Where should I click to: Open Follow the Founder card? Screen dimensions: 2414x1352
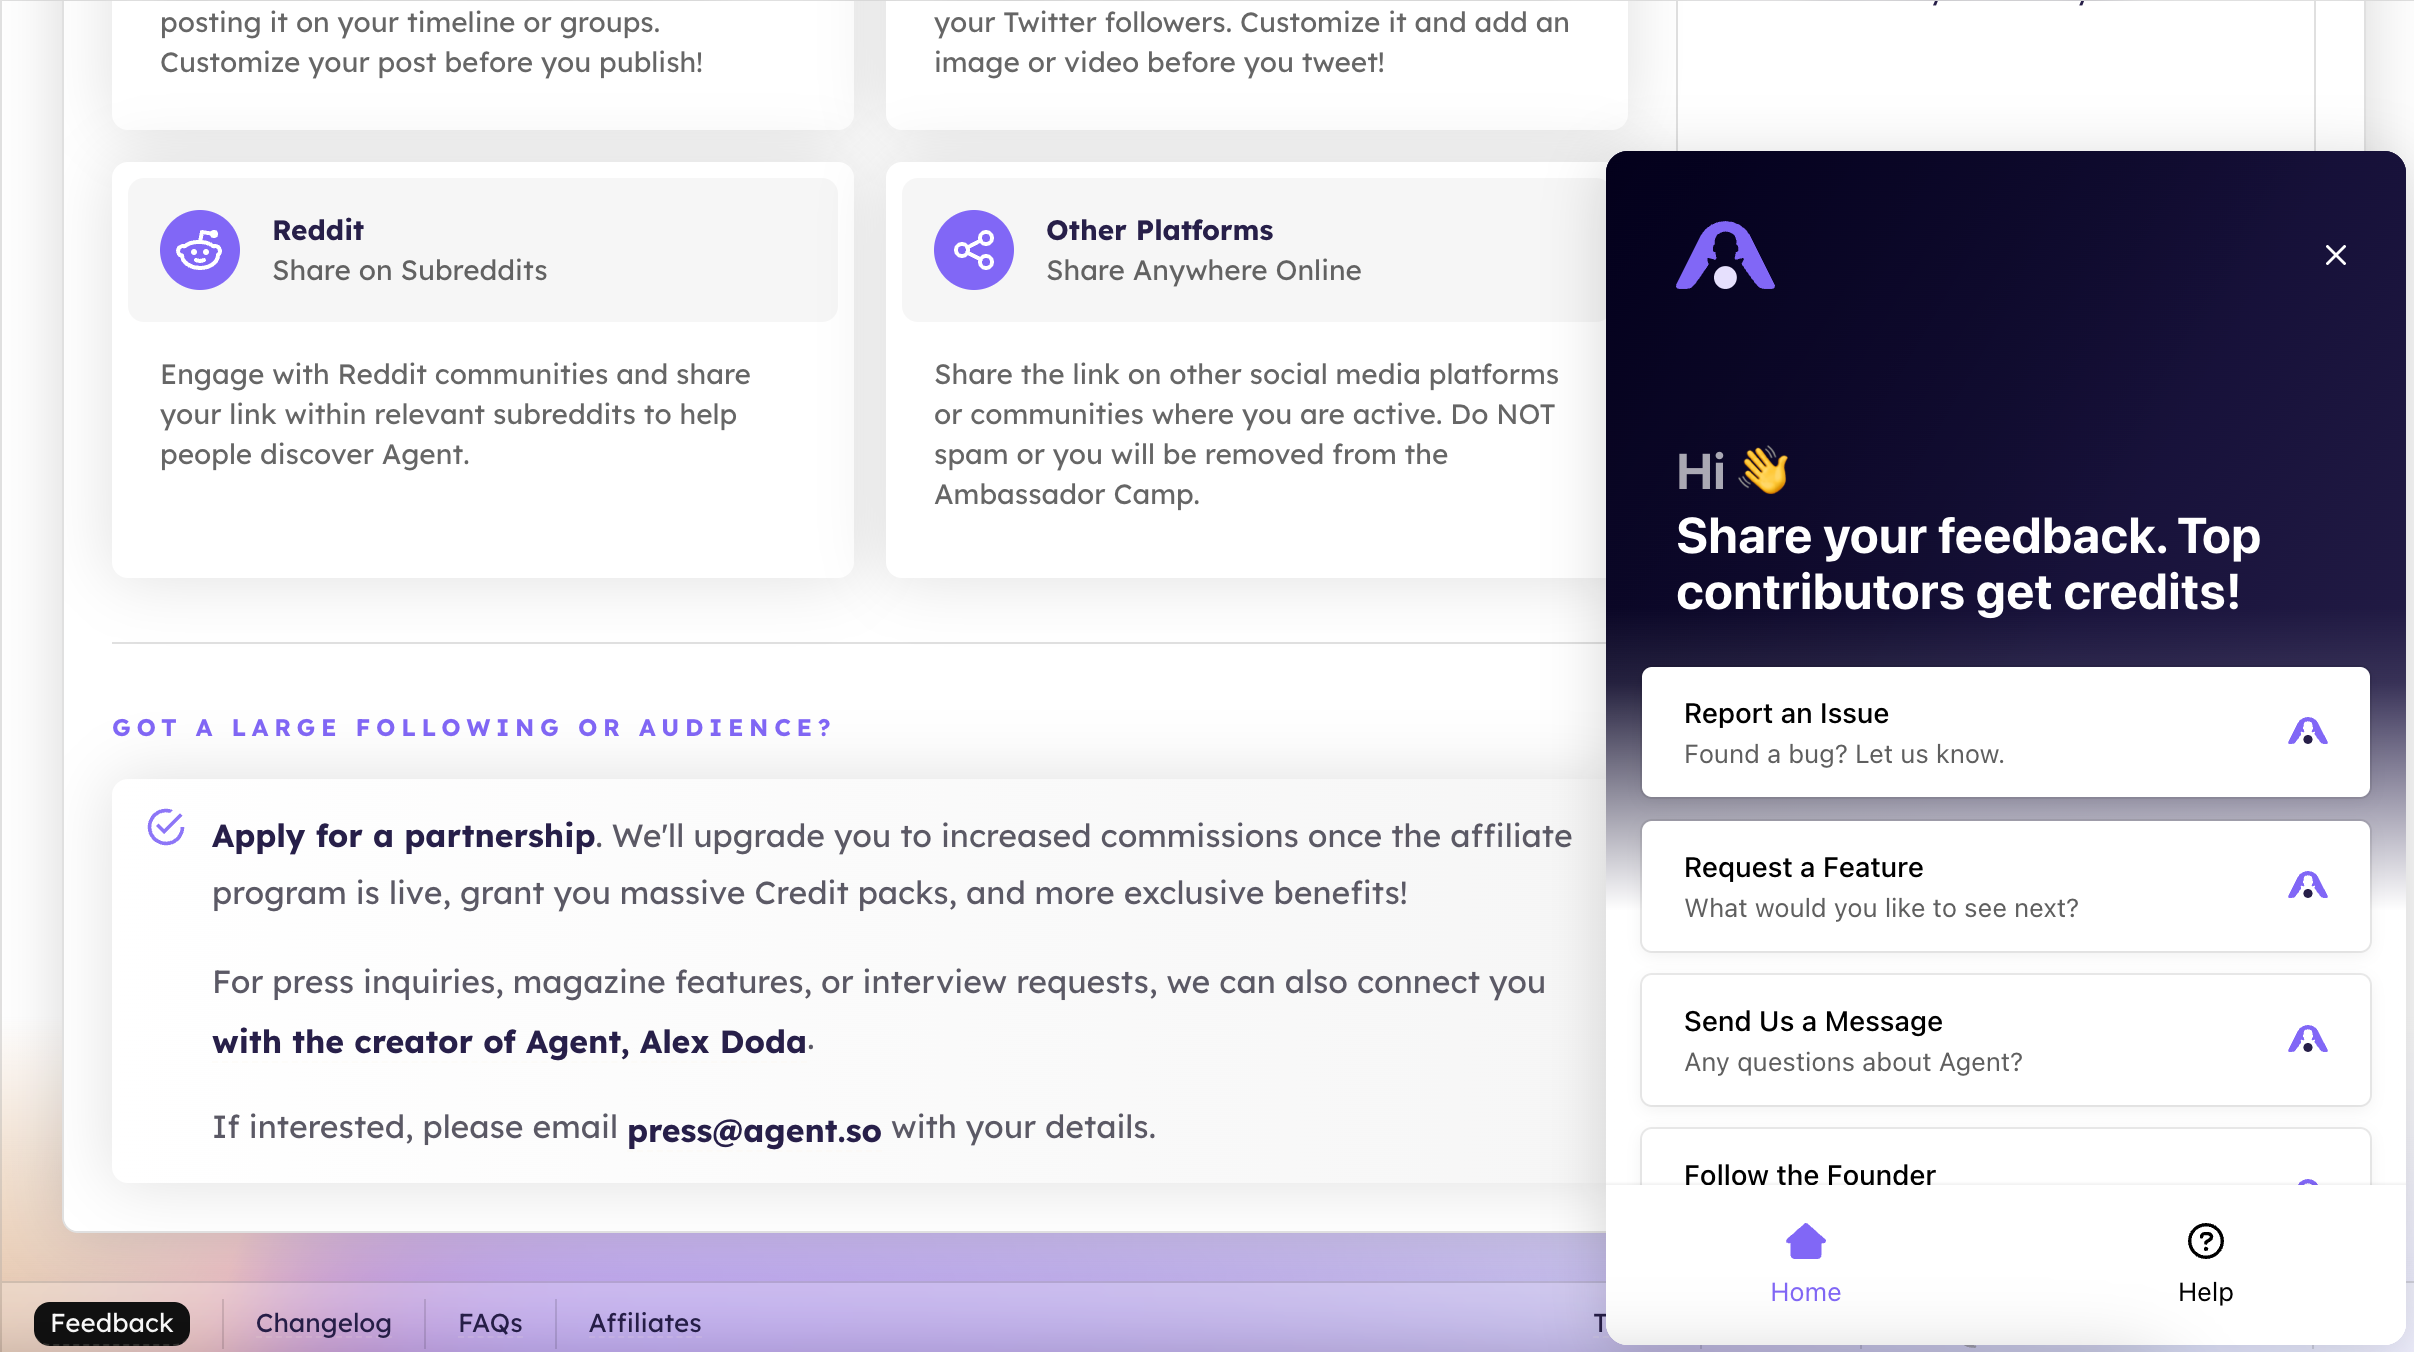[2006, 1160]
